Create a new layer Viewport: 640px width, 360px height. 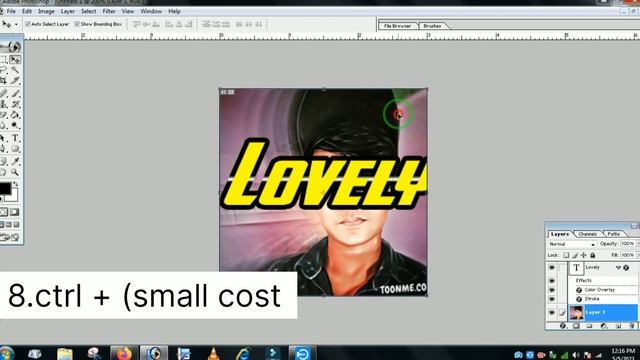(618, 326)
